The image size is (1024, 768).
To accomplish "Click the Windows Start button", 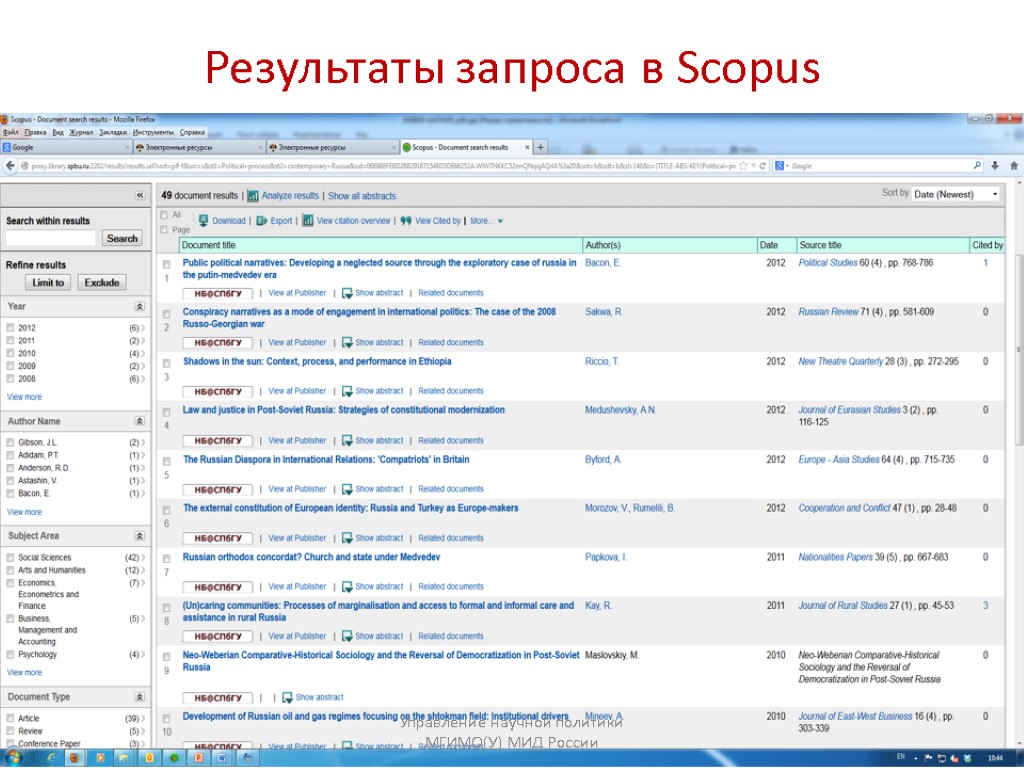I will click(14, 758).
